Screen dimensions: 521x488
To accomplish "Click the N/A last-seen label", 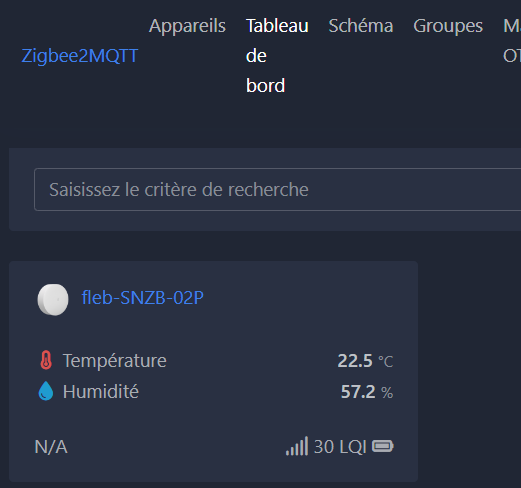I will (51, 447).
